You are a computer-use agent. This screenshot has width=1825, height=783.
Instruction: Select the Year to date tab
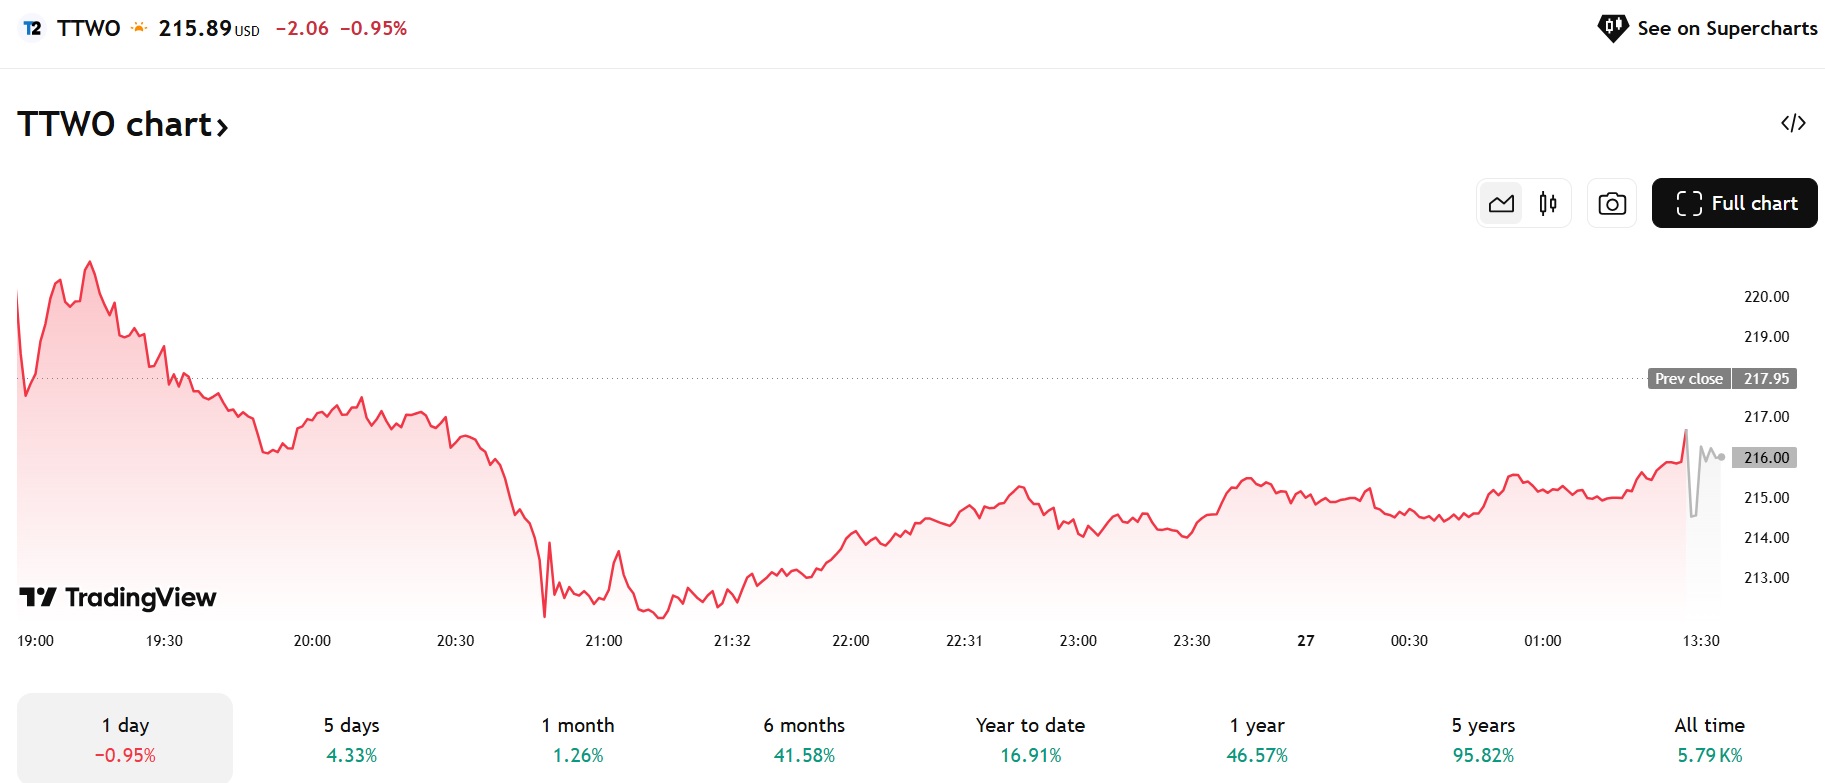(1029, 738)
